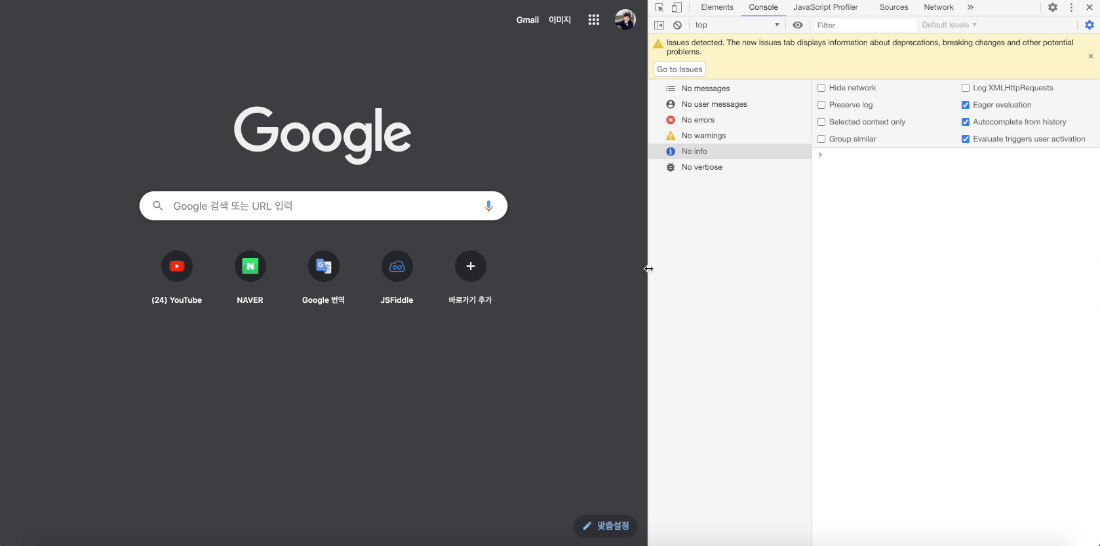Select No verbose filter

tap(730, 167)
